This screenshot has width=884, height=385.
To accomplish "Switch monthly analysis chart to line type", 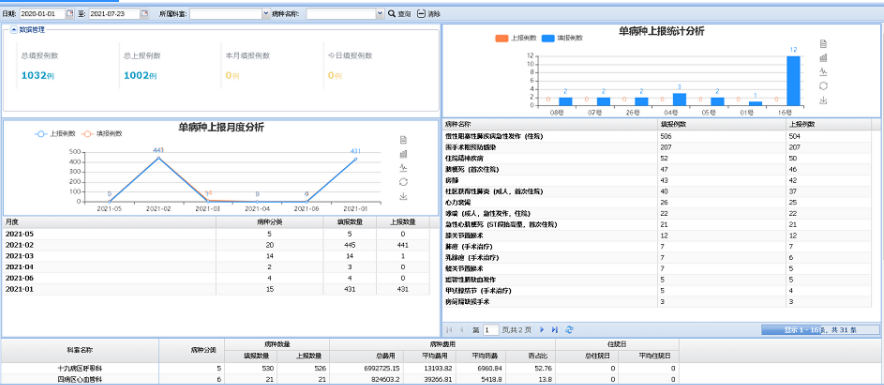I will 403,168.
